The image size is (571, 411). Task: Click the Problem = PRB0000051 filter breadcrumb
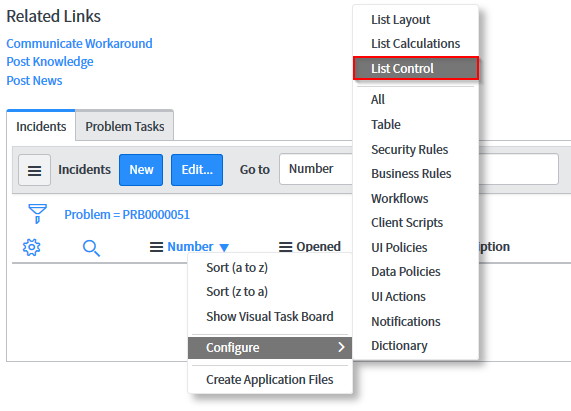point(127,215)
